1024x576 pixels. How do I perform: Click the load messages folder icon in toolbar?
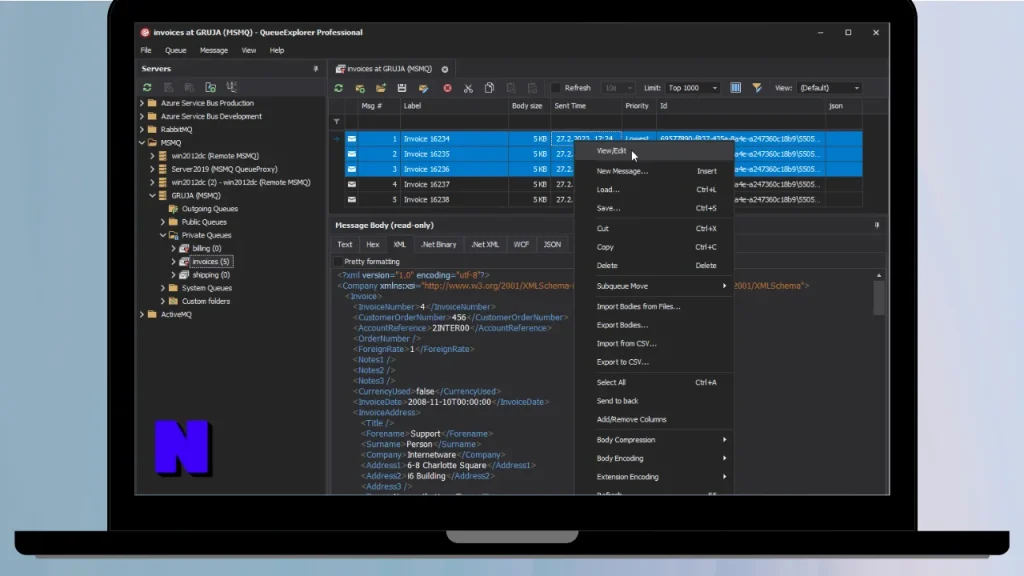point(381,88)
